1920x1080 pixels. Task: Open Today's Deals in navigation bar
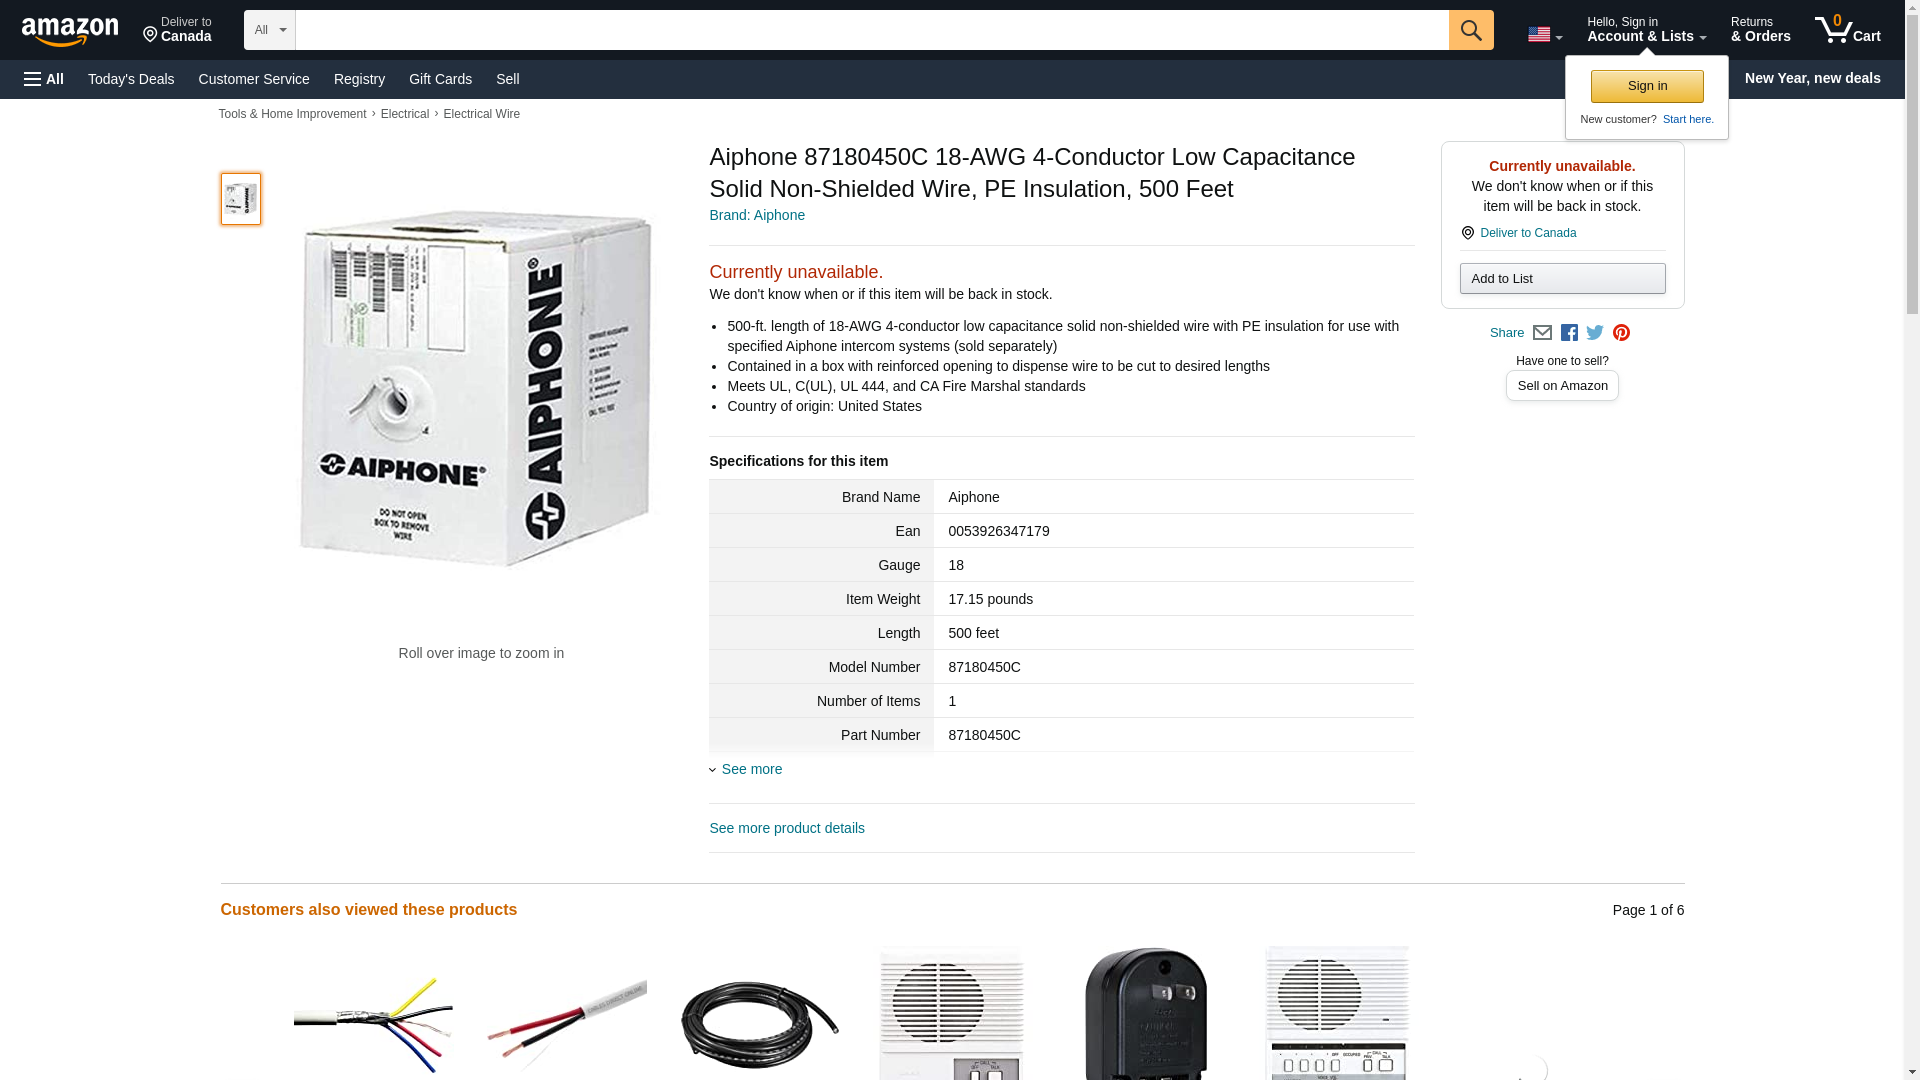[131, 79]
